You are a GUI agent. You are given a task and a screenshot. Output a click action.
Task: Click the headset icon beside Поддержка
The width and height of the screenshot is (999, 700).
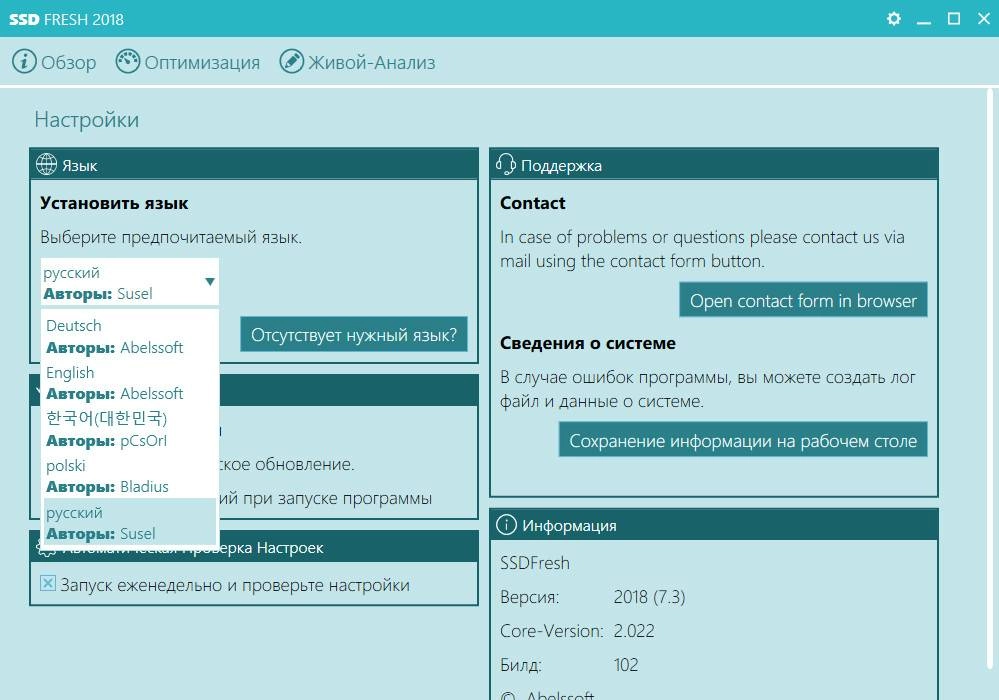pos(505,164)
